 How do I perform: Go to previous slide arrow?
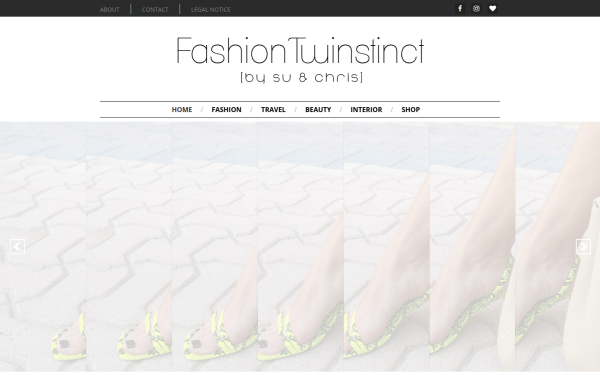coord(17,246)
